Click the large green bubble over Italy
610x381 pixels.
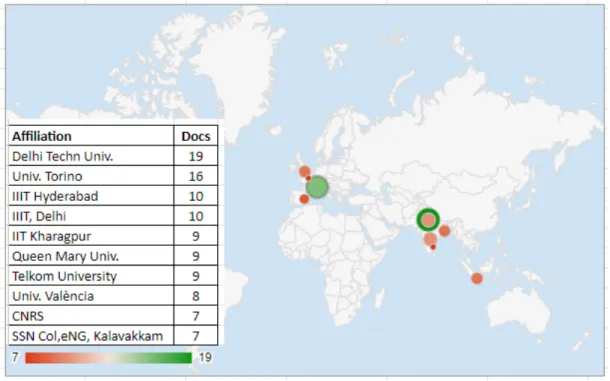point(317,187)
